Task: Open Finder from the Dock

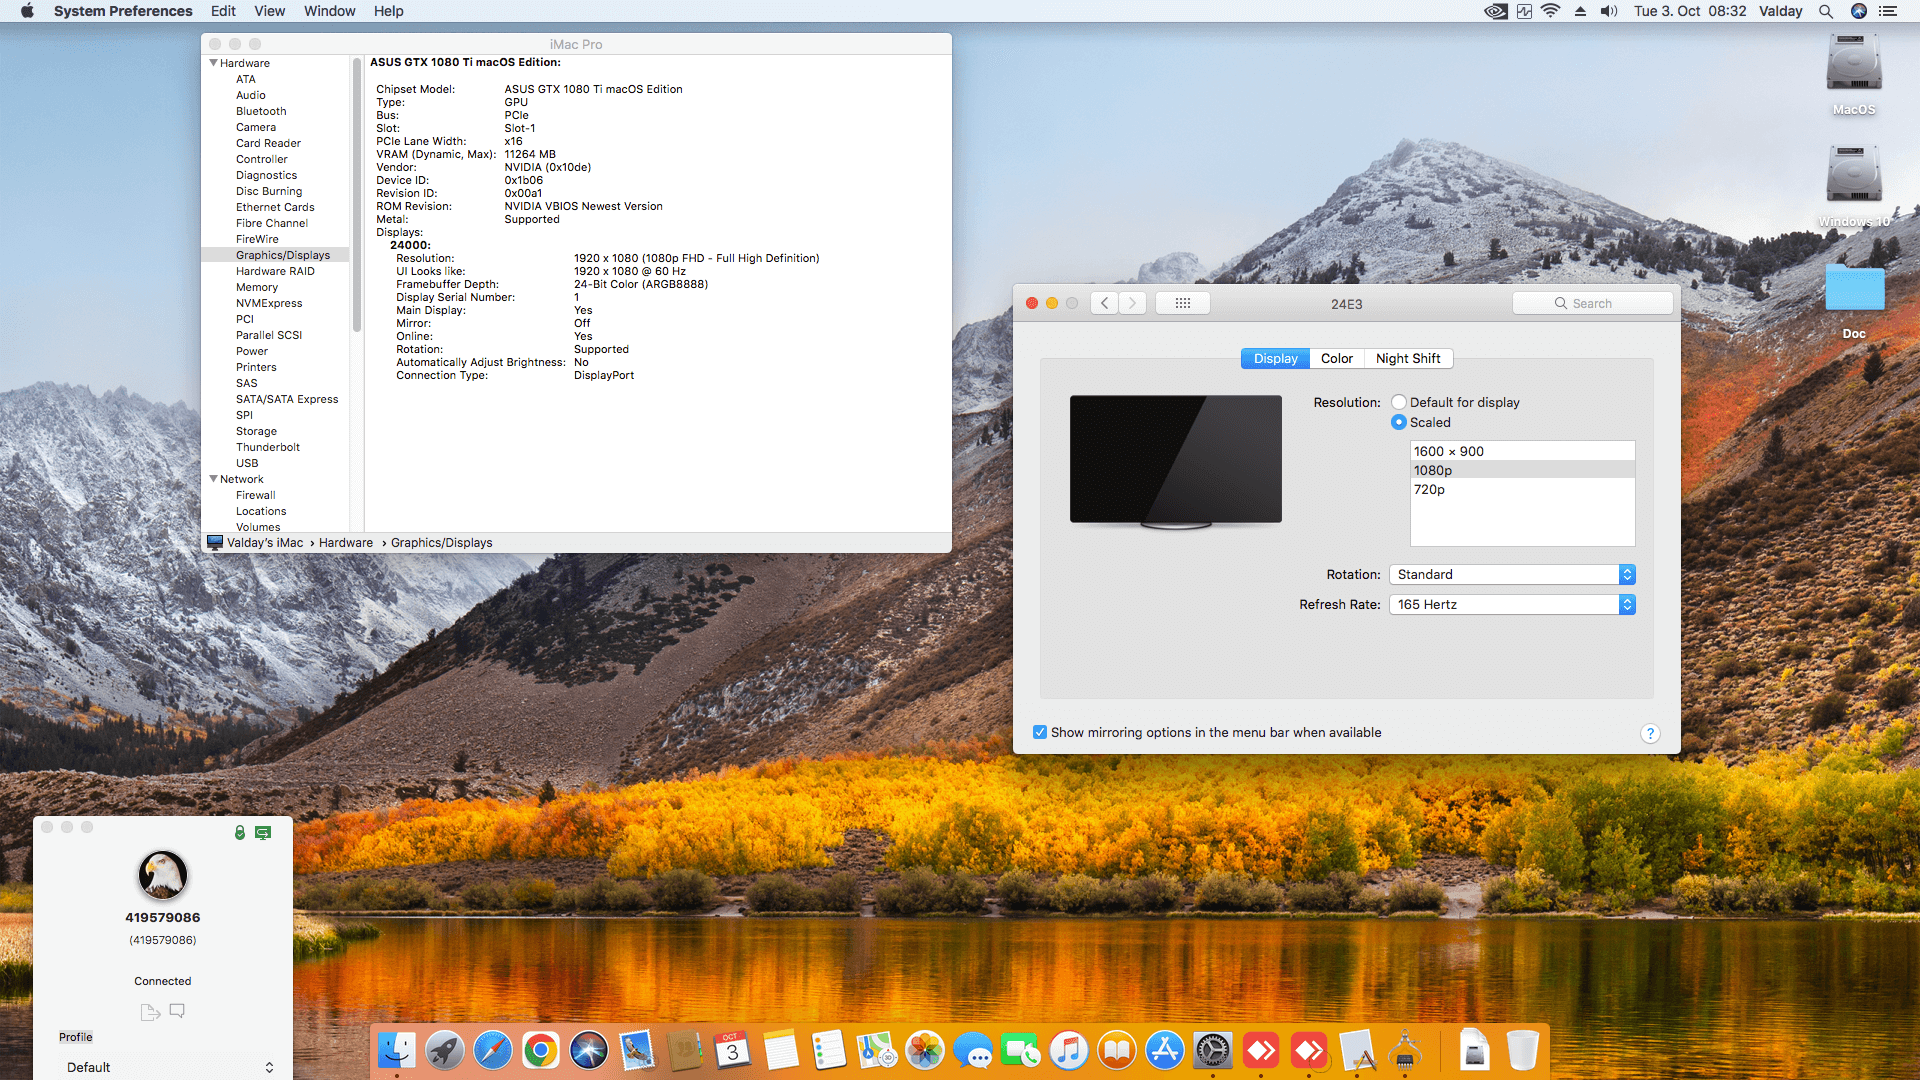Action: 397,1051
